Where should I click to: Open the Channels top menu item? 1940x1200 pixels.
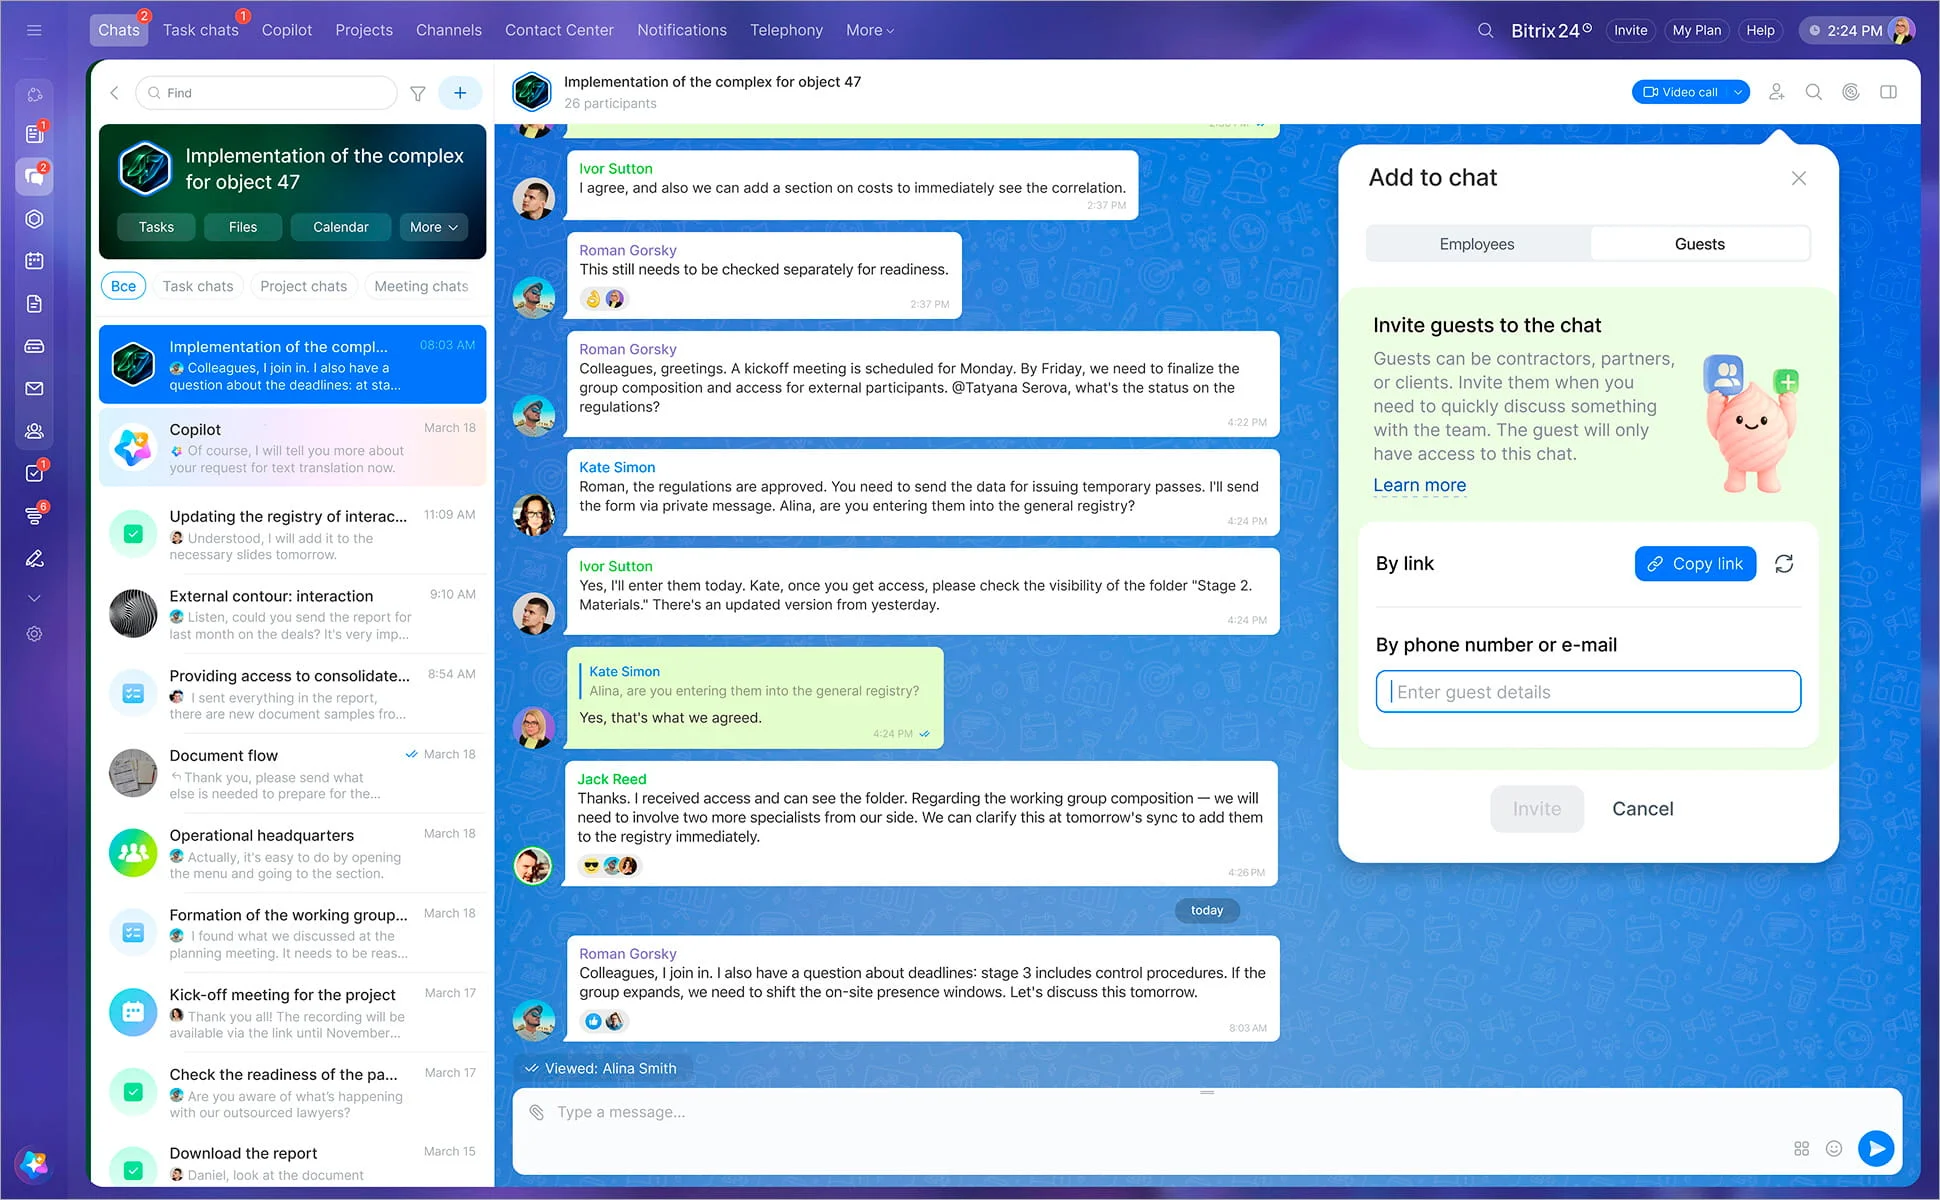pos(449,30)
